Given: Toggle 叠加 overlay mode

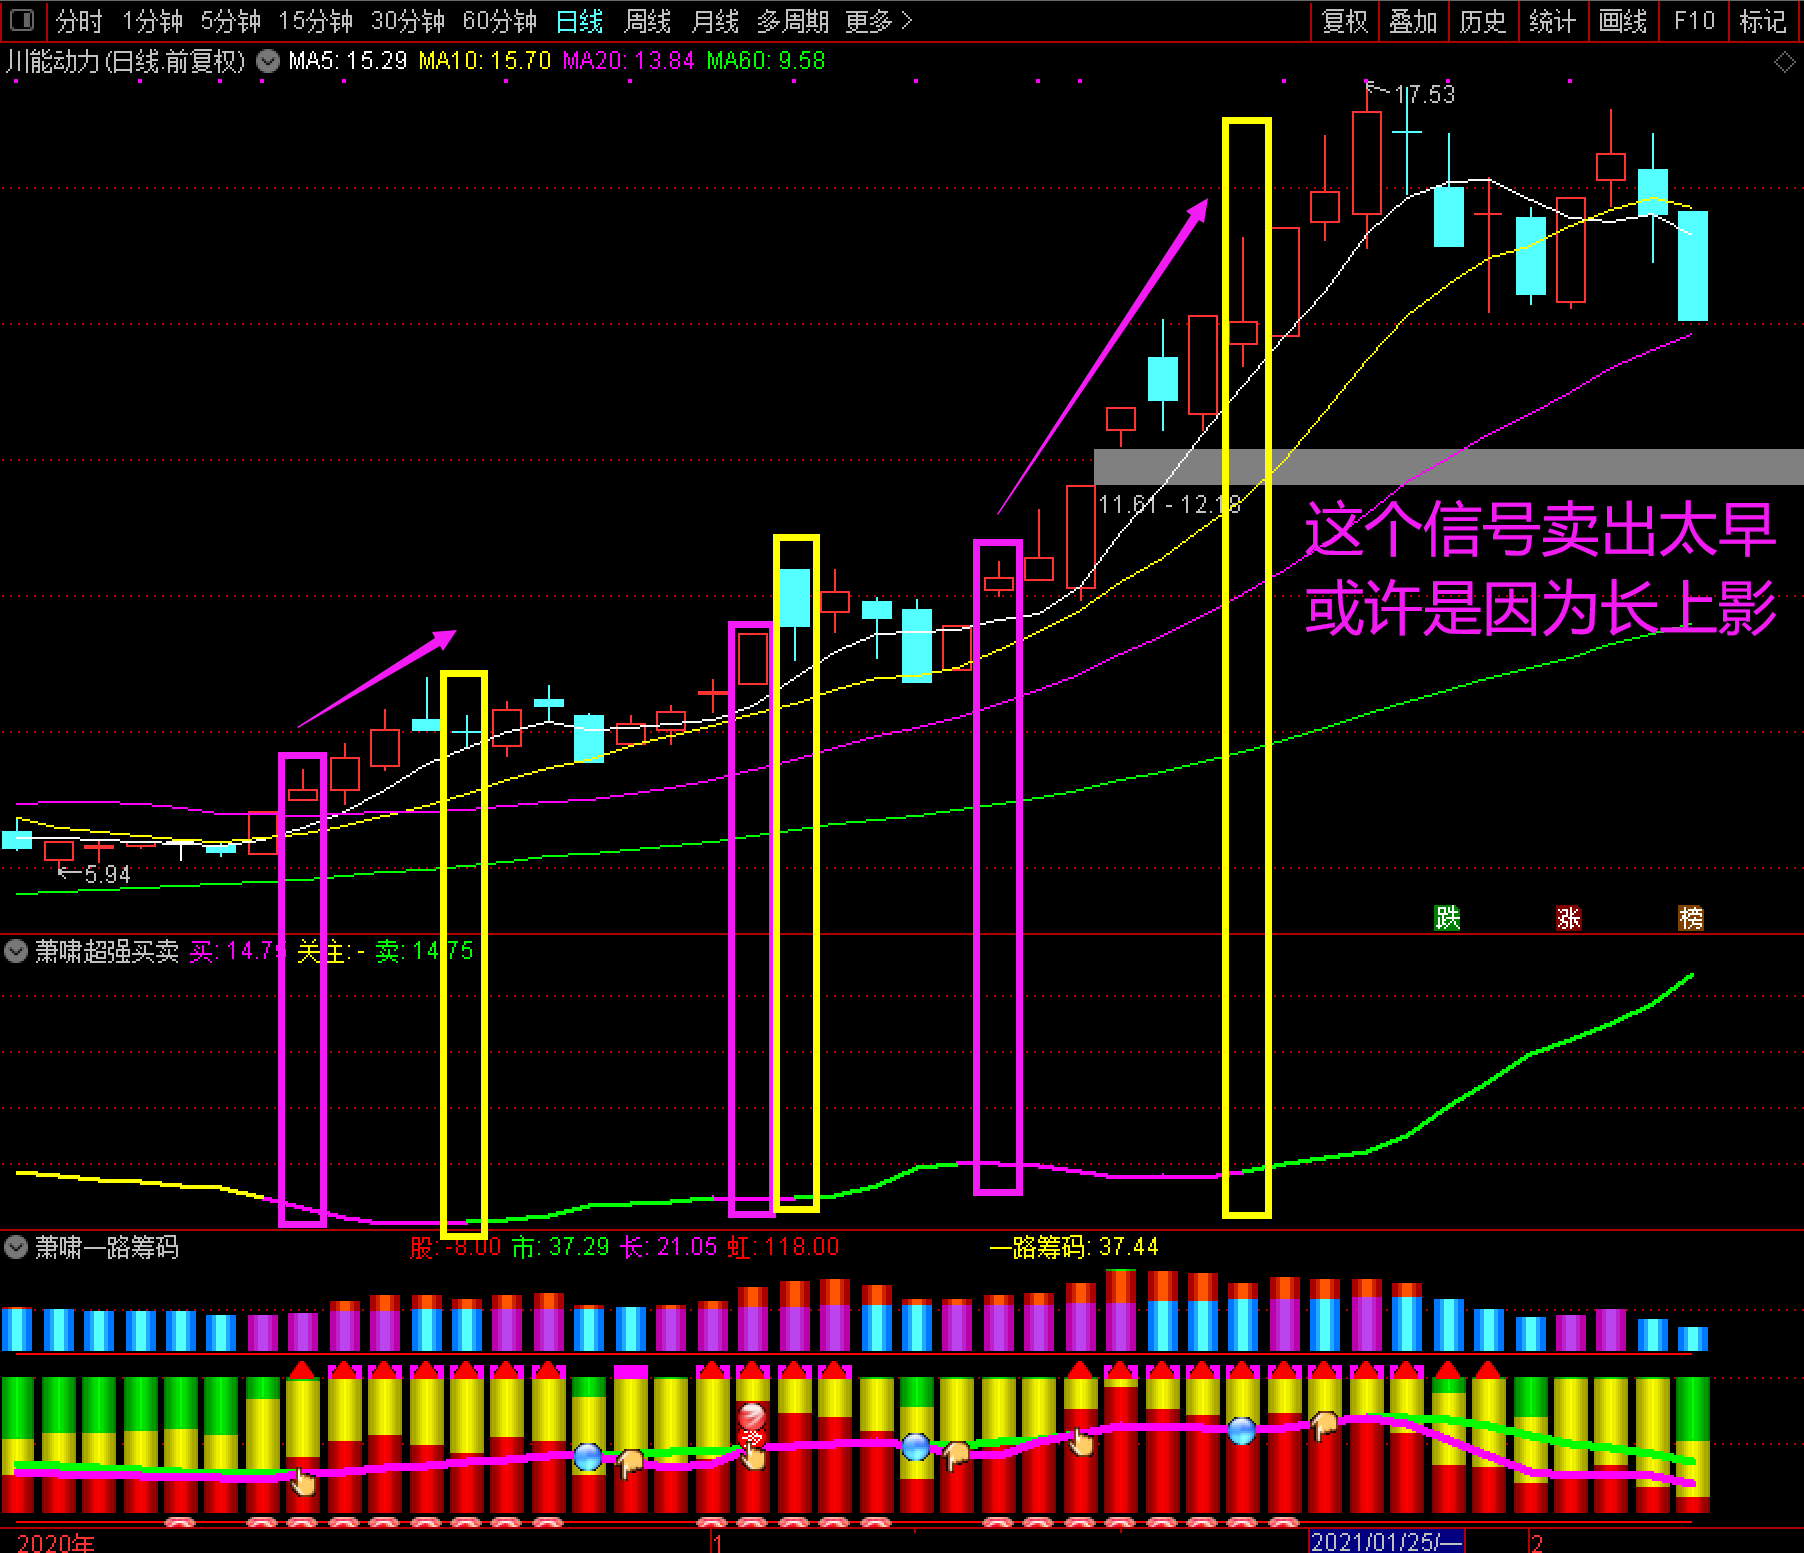Looking at the screenshot, I should pos(1413,21).
